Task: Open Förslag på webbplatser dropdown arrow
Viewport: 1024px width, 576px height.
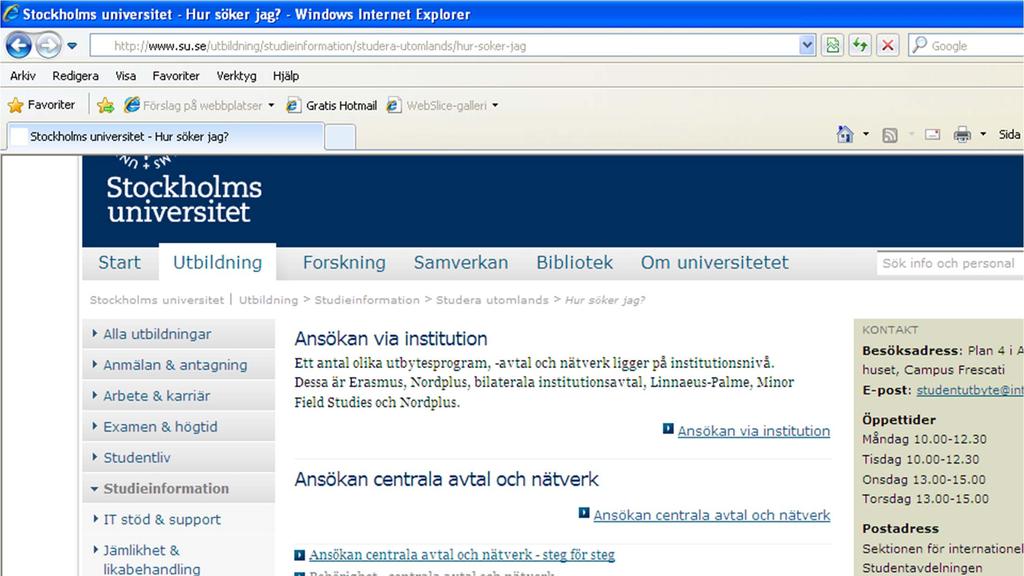Action: click(271, 105)
